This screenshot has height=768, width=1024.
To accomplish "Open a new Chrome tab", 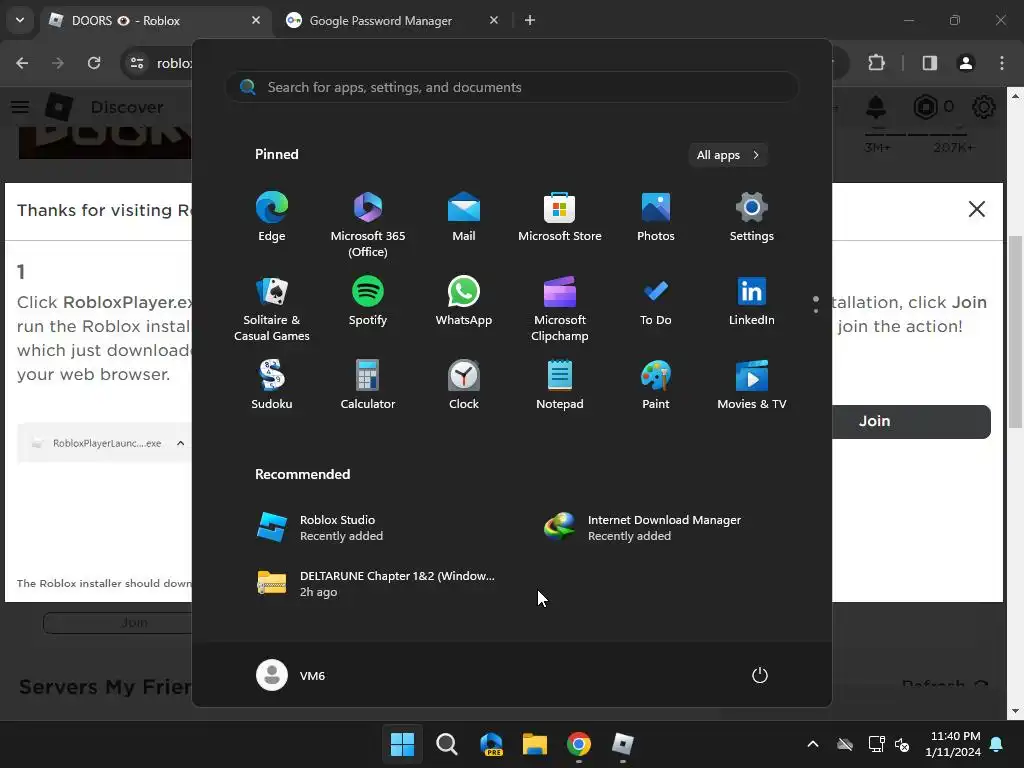I will coord(530,21).
